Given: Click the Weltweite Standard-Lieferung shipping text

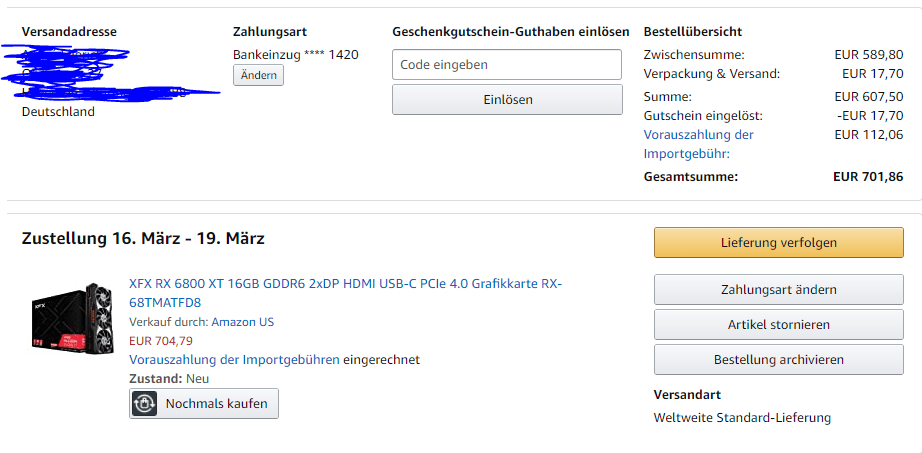Looking at the screenshot, I should pyautogui.click(x=742, y=417).
